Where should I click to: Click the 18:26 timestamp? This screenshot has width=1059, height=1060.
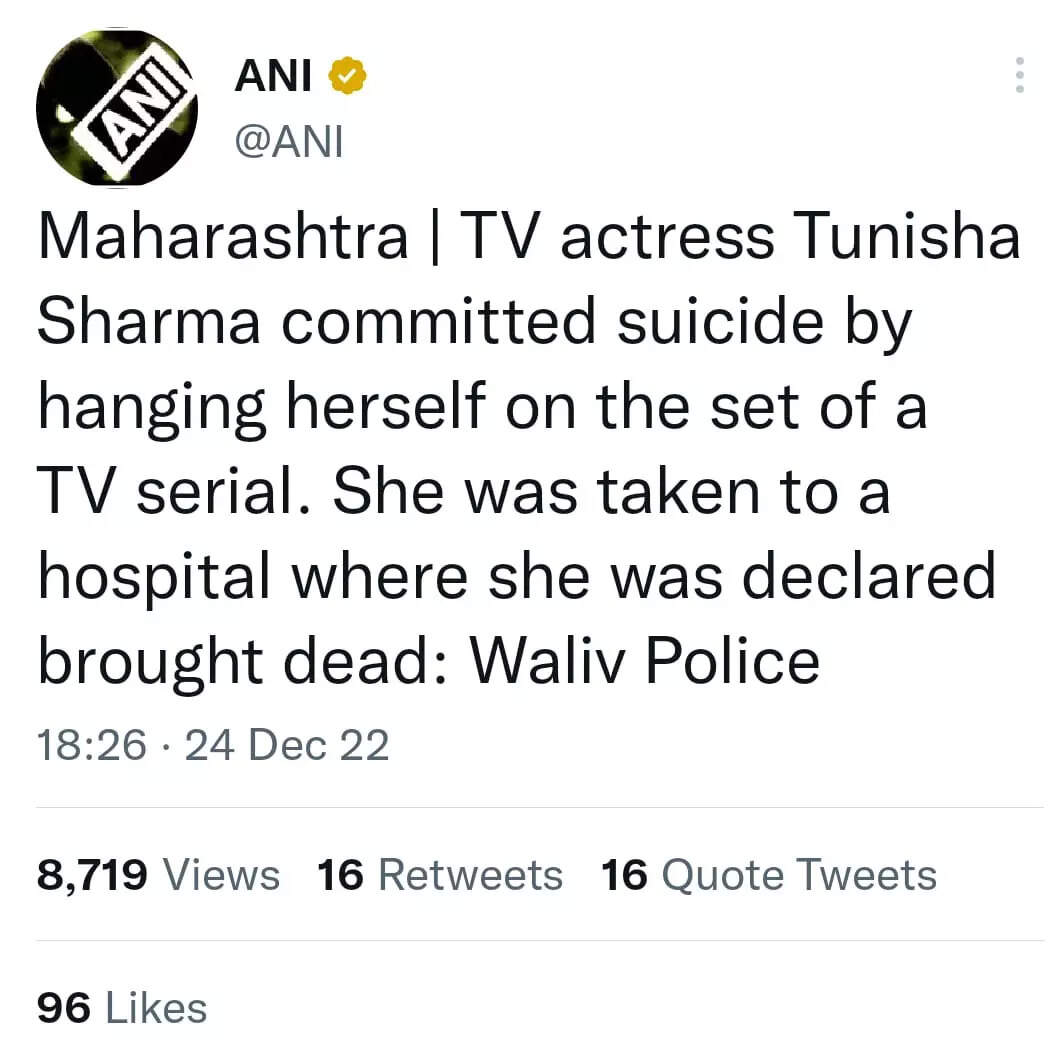[x=92, y=746]
